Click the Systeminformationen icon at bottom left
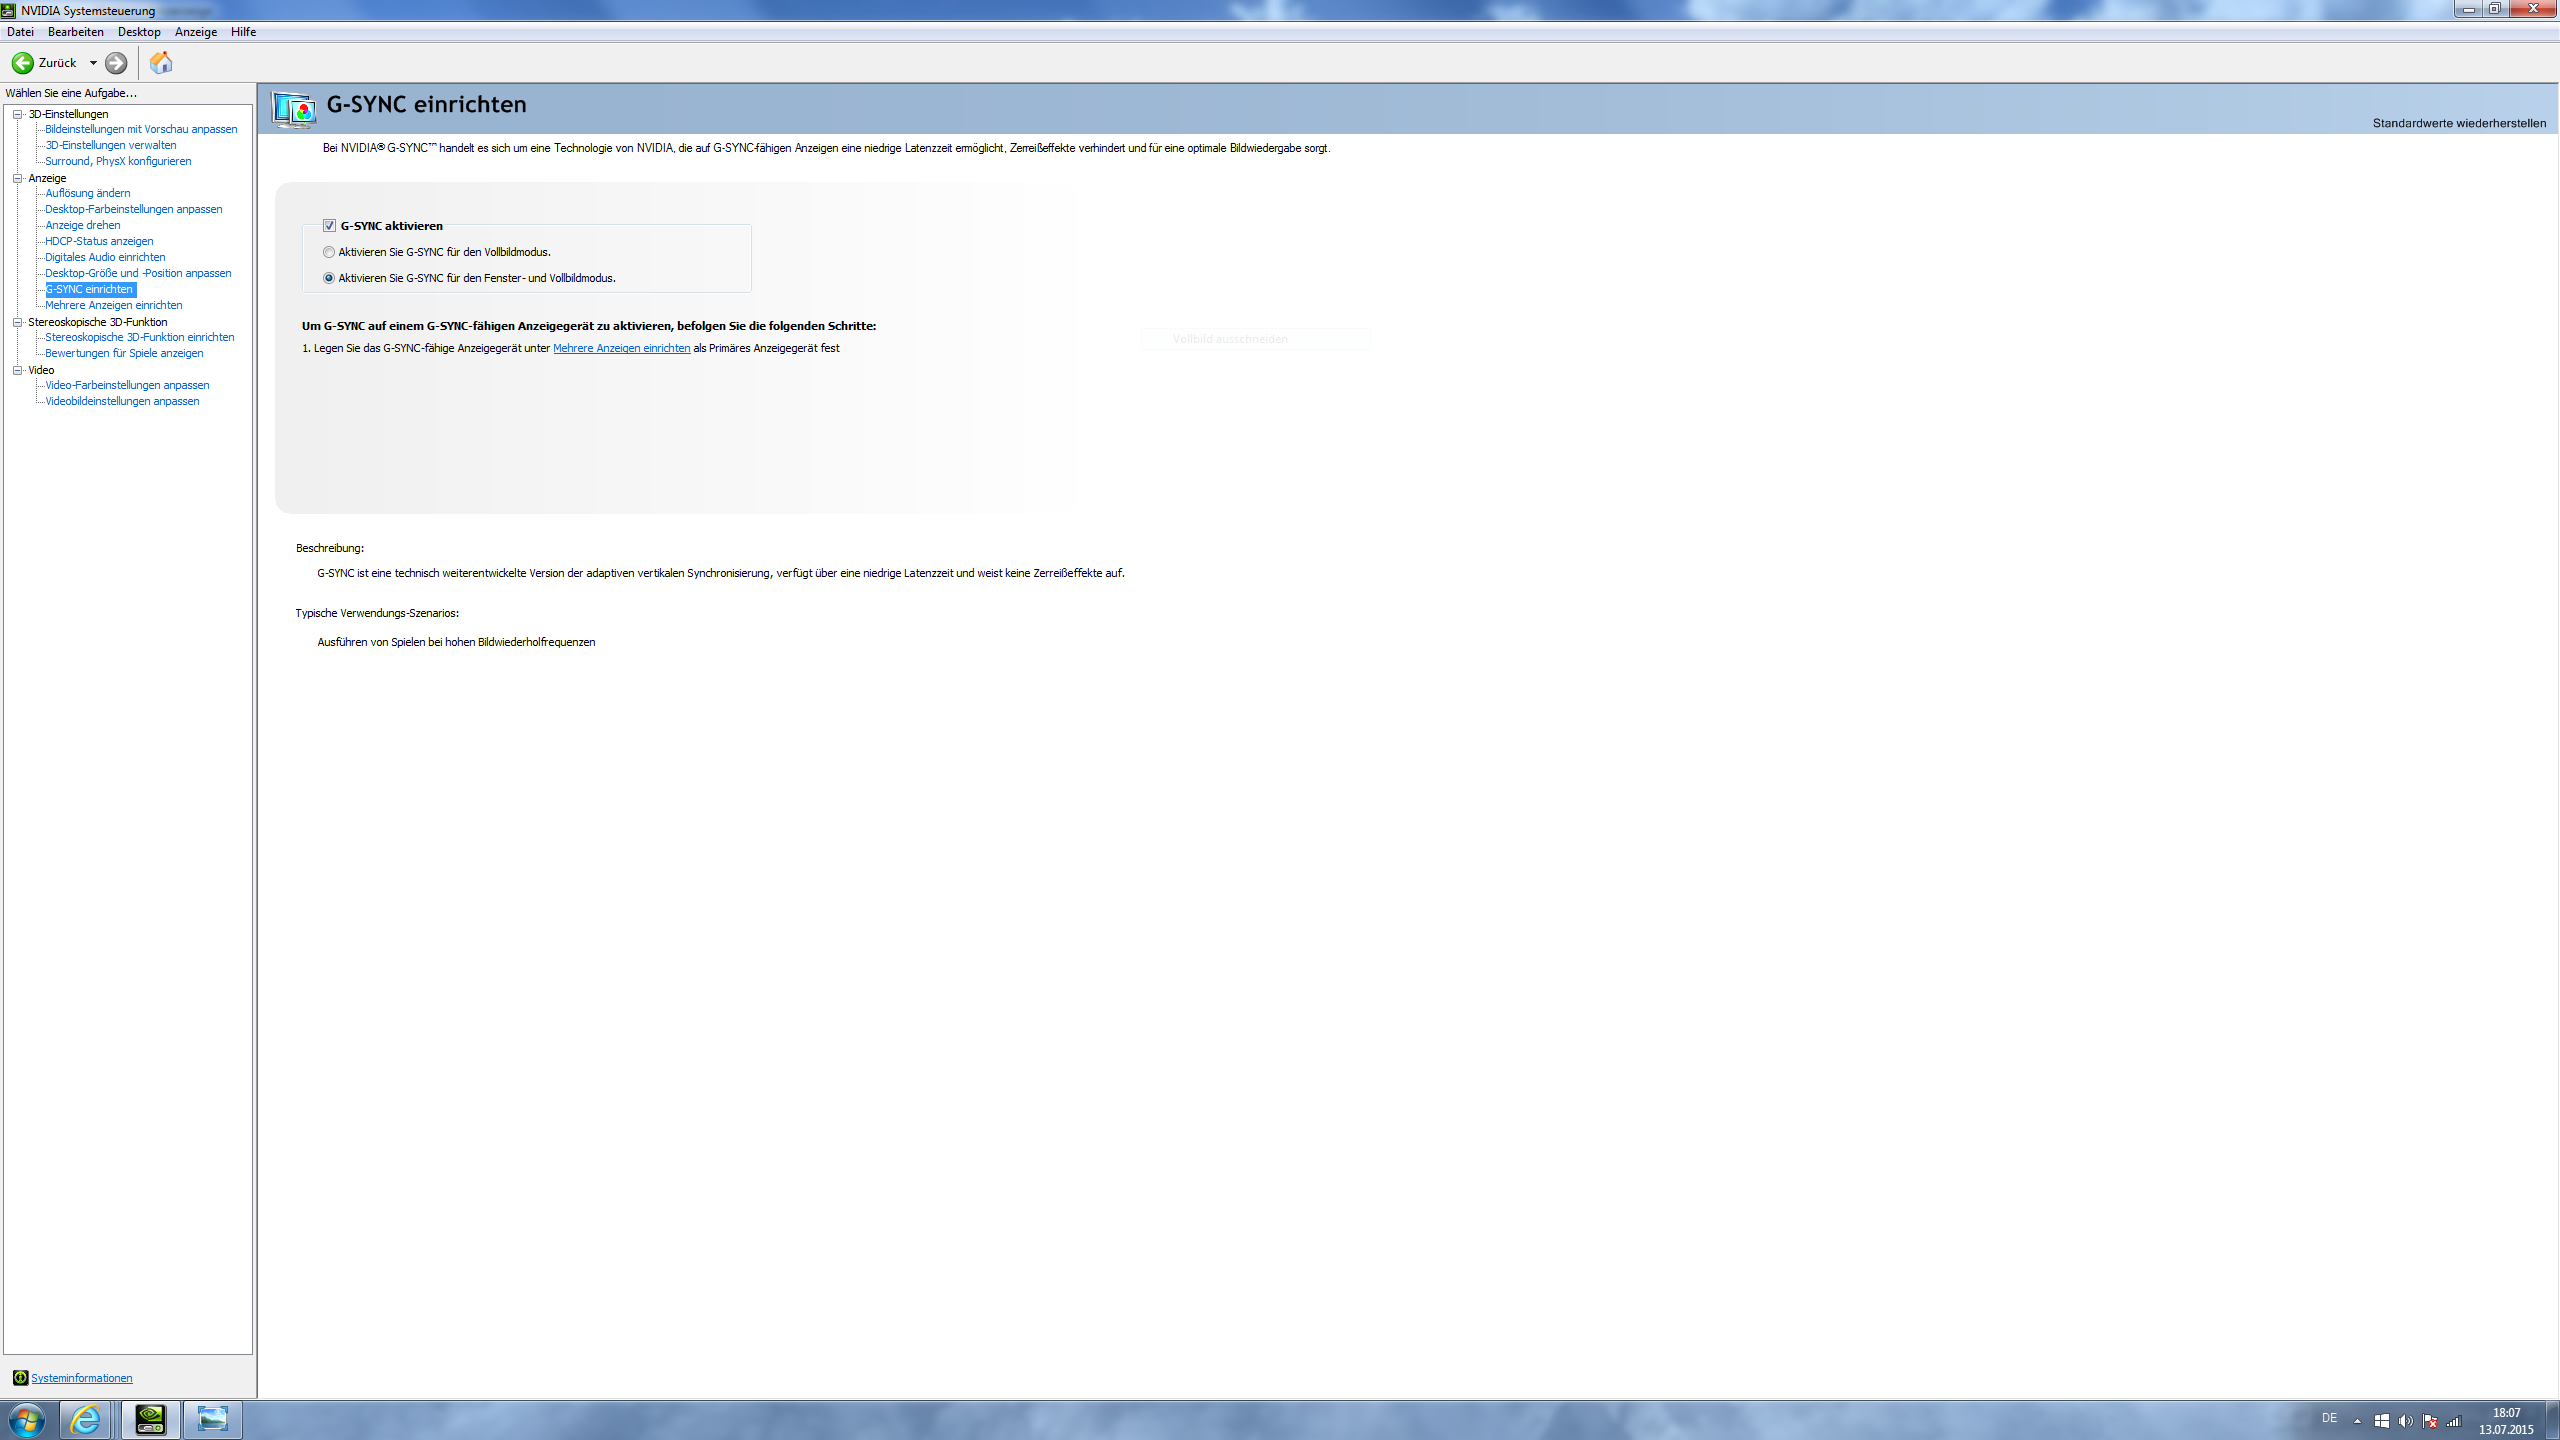The image size is (2560, 1440). (20, 1378)
